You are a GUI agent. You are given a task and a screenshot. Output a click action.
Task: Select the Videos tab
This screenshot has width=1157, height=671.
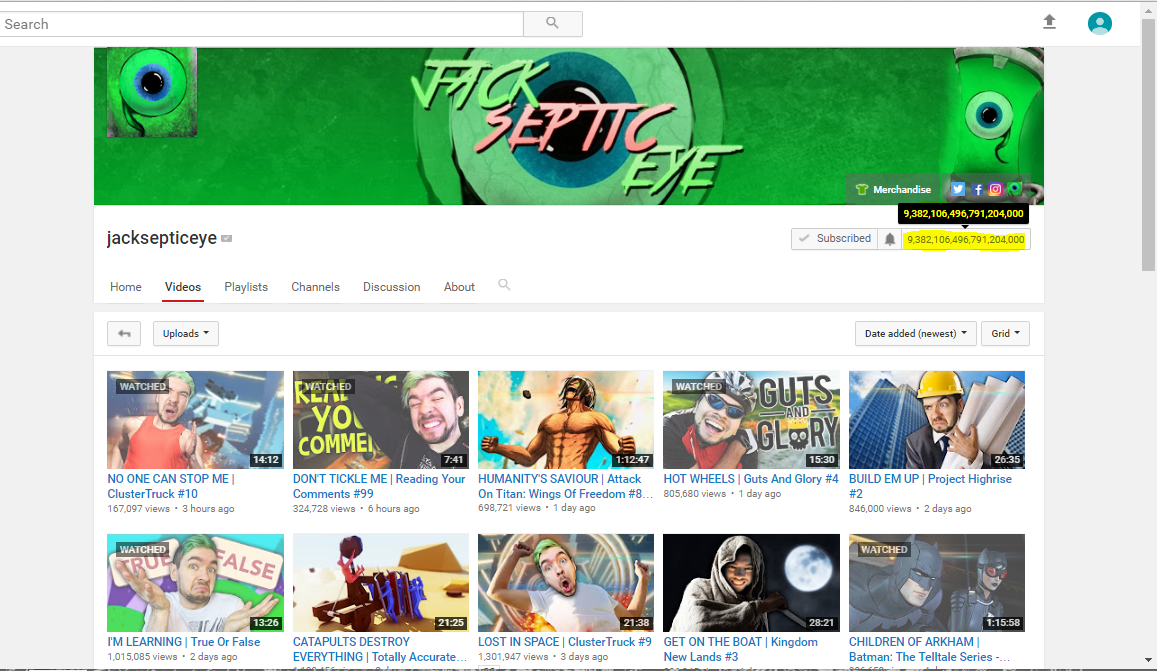[x=183, y=287]
